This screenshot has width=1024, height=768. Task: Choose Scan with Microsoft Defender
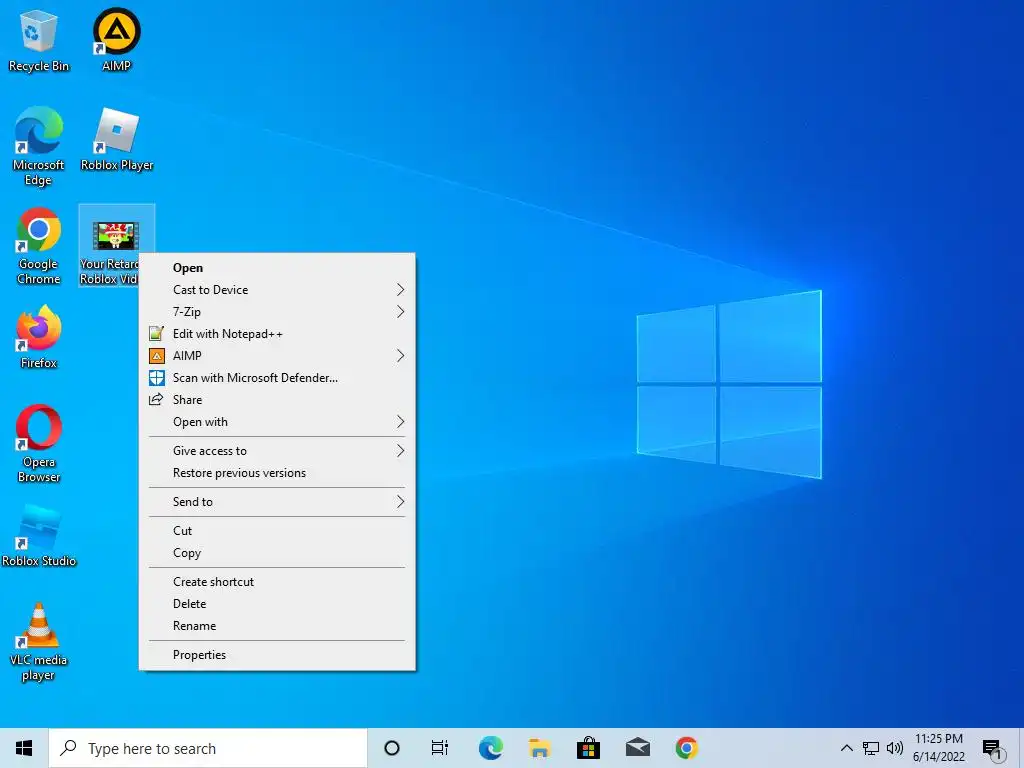[277, 378]
